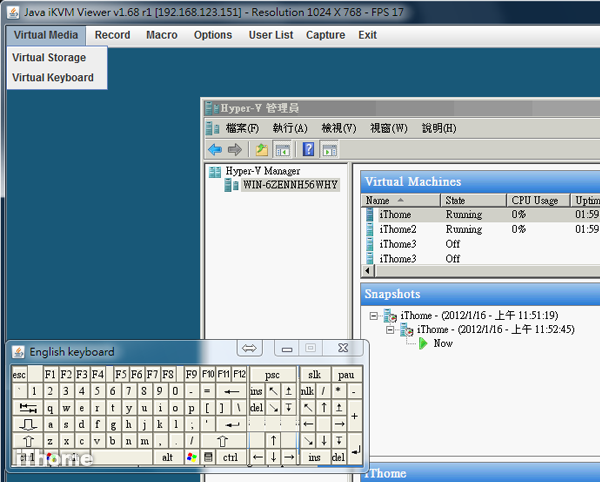Collapse the first iThome 11:51:19 snapshot node
The height and width of the screenshot is (482, 600).
coord(375,315)
